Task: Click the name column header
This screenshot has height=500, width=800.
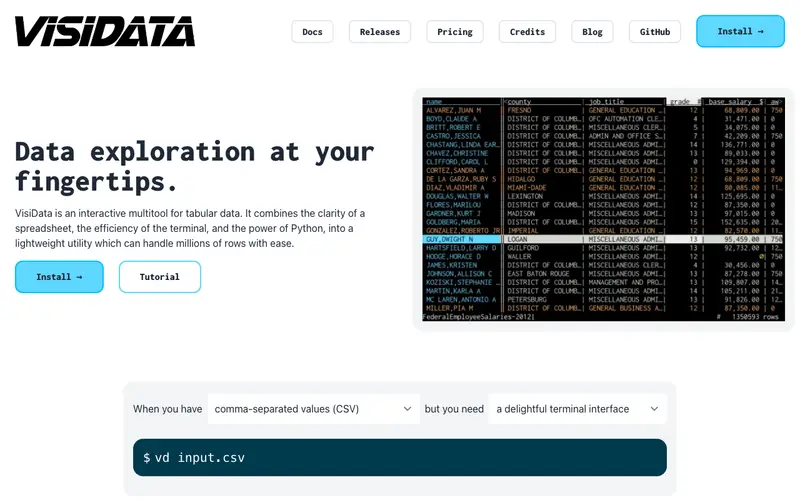Action: click(x=434, y=102)
